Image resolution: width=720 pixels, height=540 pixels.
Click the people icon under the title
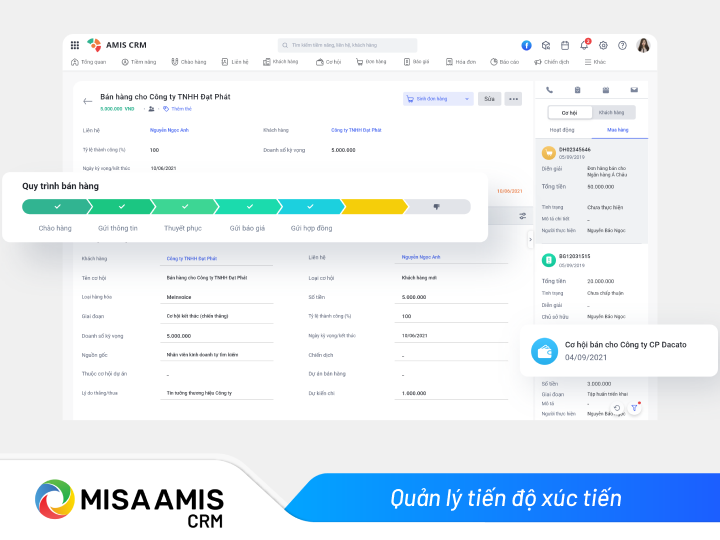151,109
